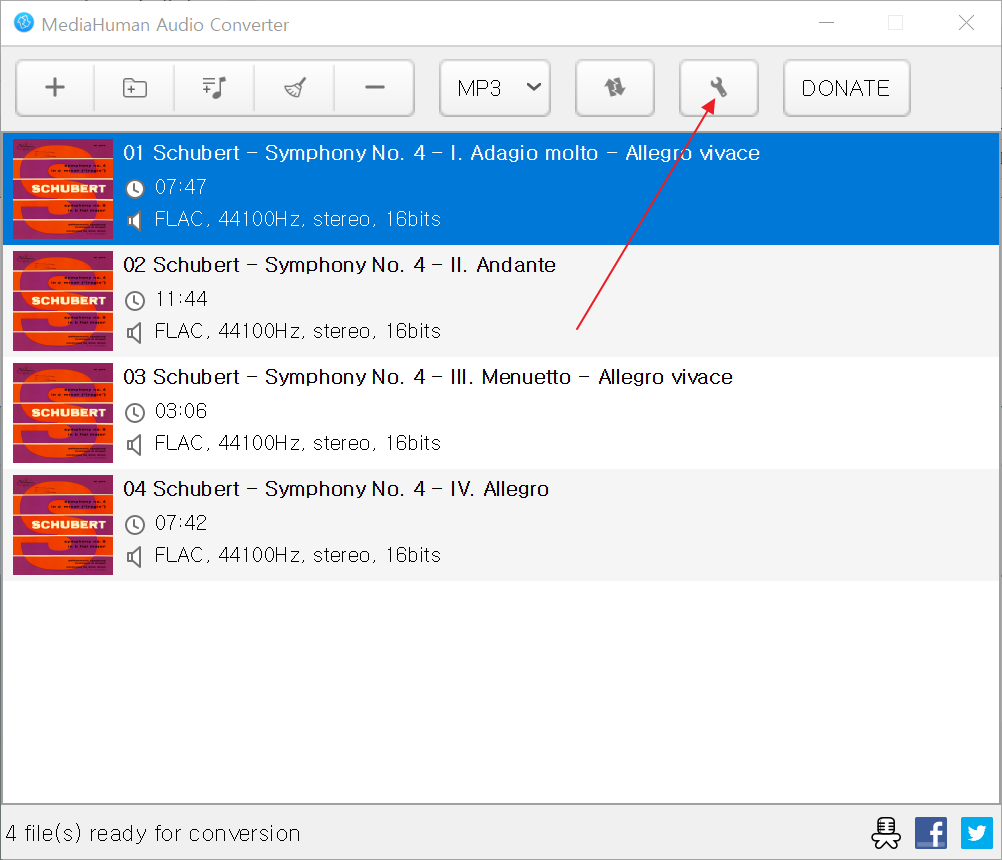1002x860 pixels.
Task: Open settings with the wrench icon
Action: pos(719,88)
